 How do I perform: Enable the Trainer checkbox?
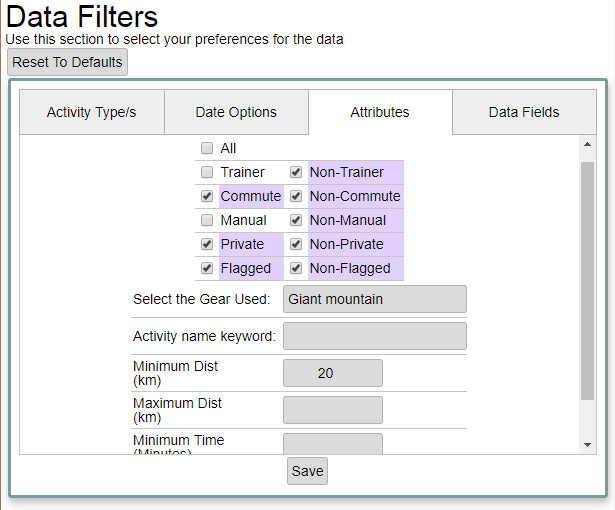click(x=207, y=172)
